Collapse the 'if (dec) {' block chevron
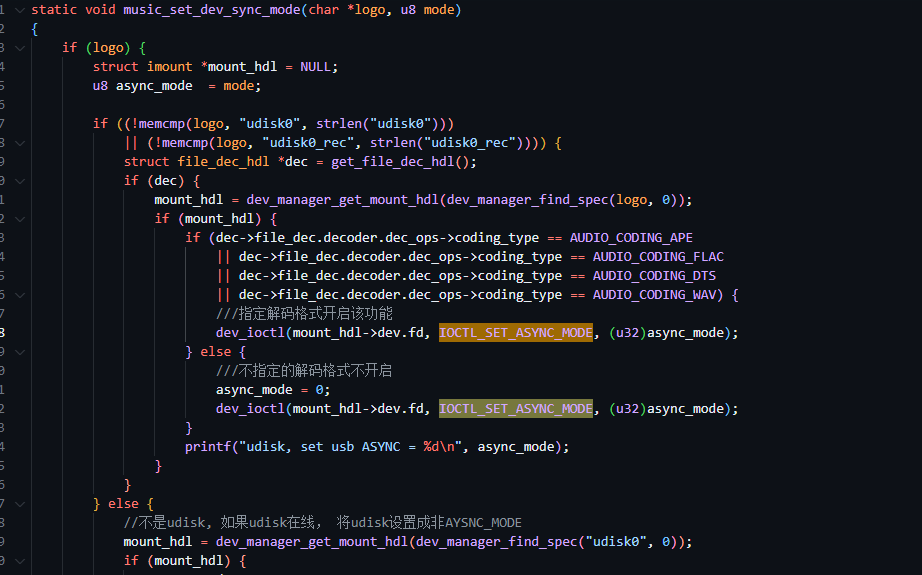922x575 pixels. pyautogui.click(x=20, y=181)
